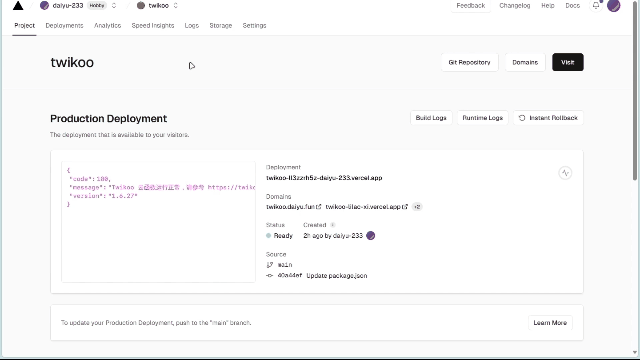Open the Docs link
This screenshot has width=640, height=360.
coord(572,6)
